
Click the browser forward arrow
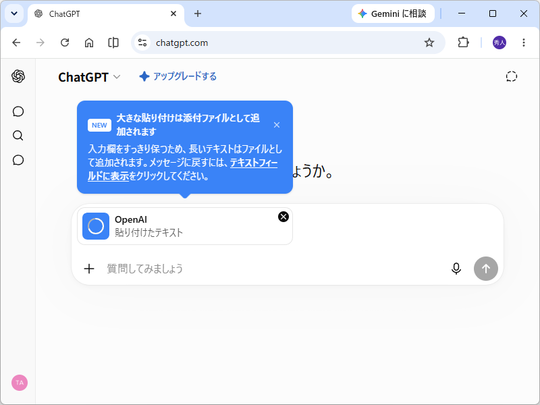click(x=40, y=43)
